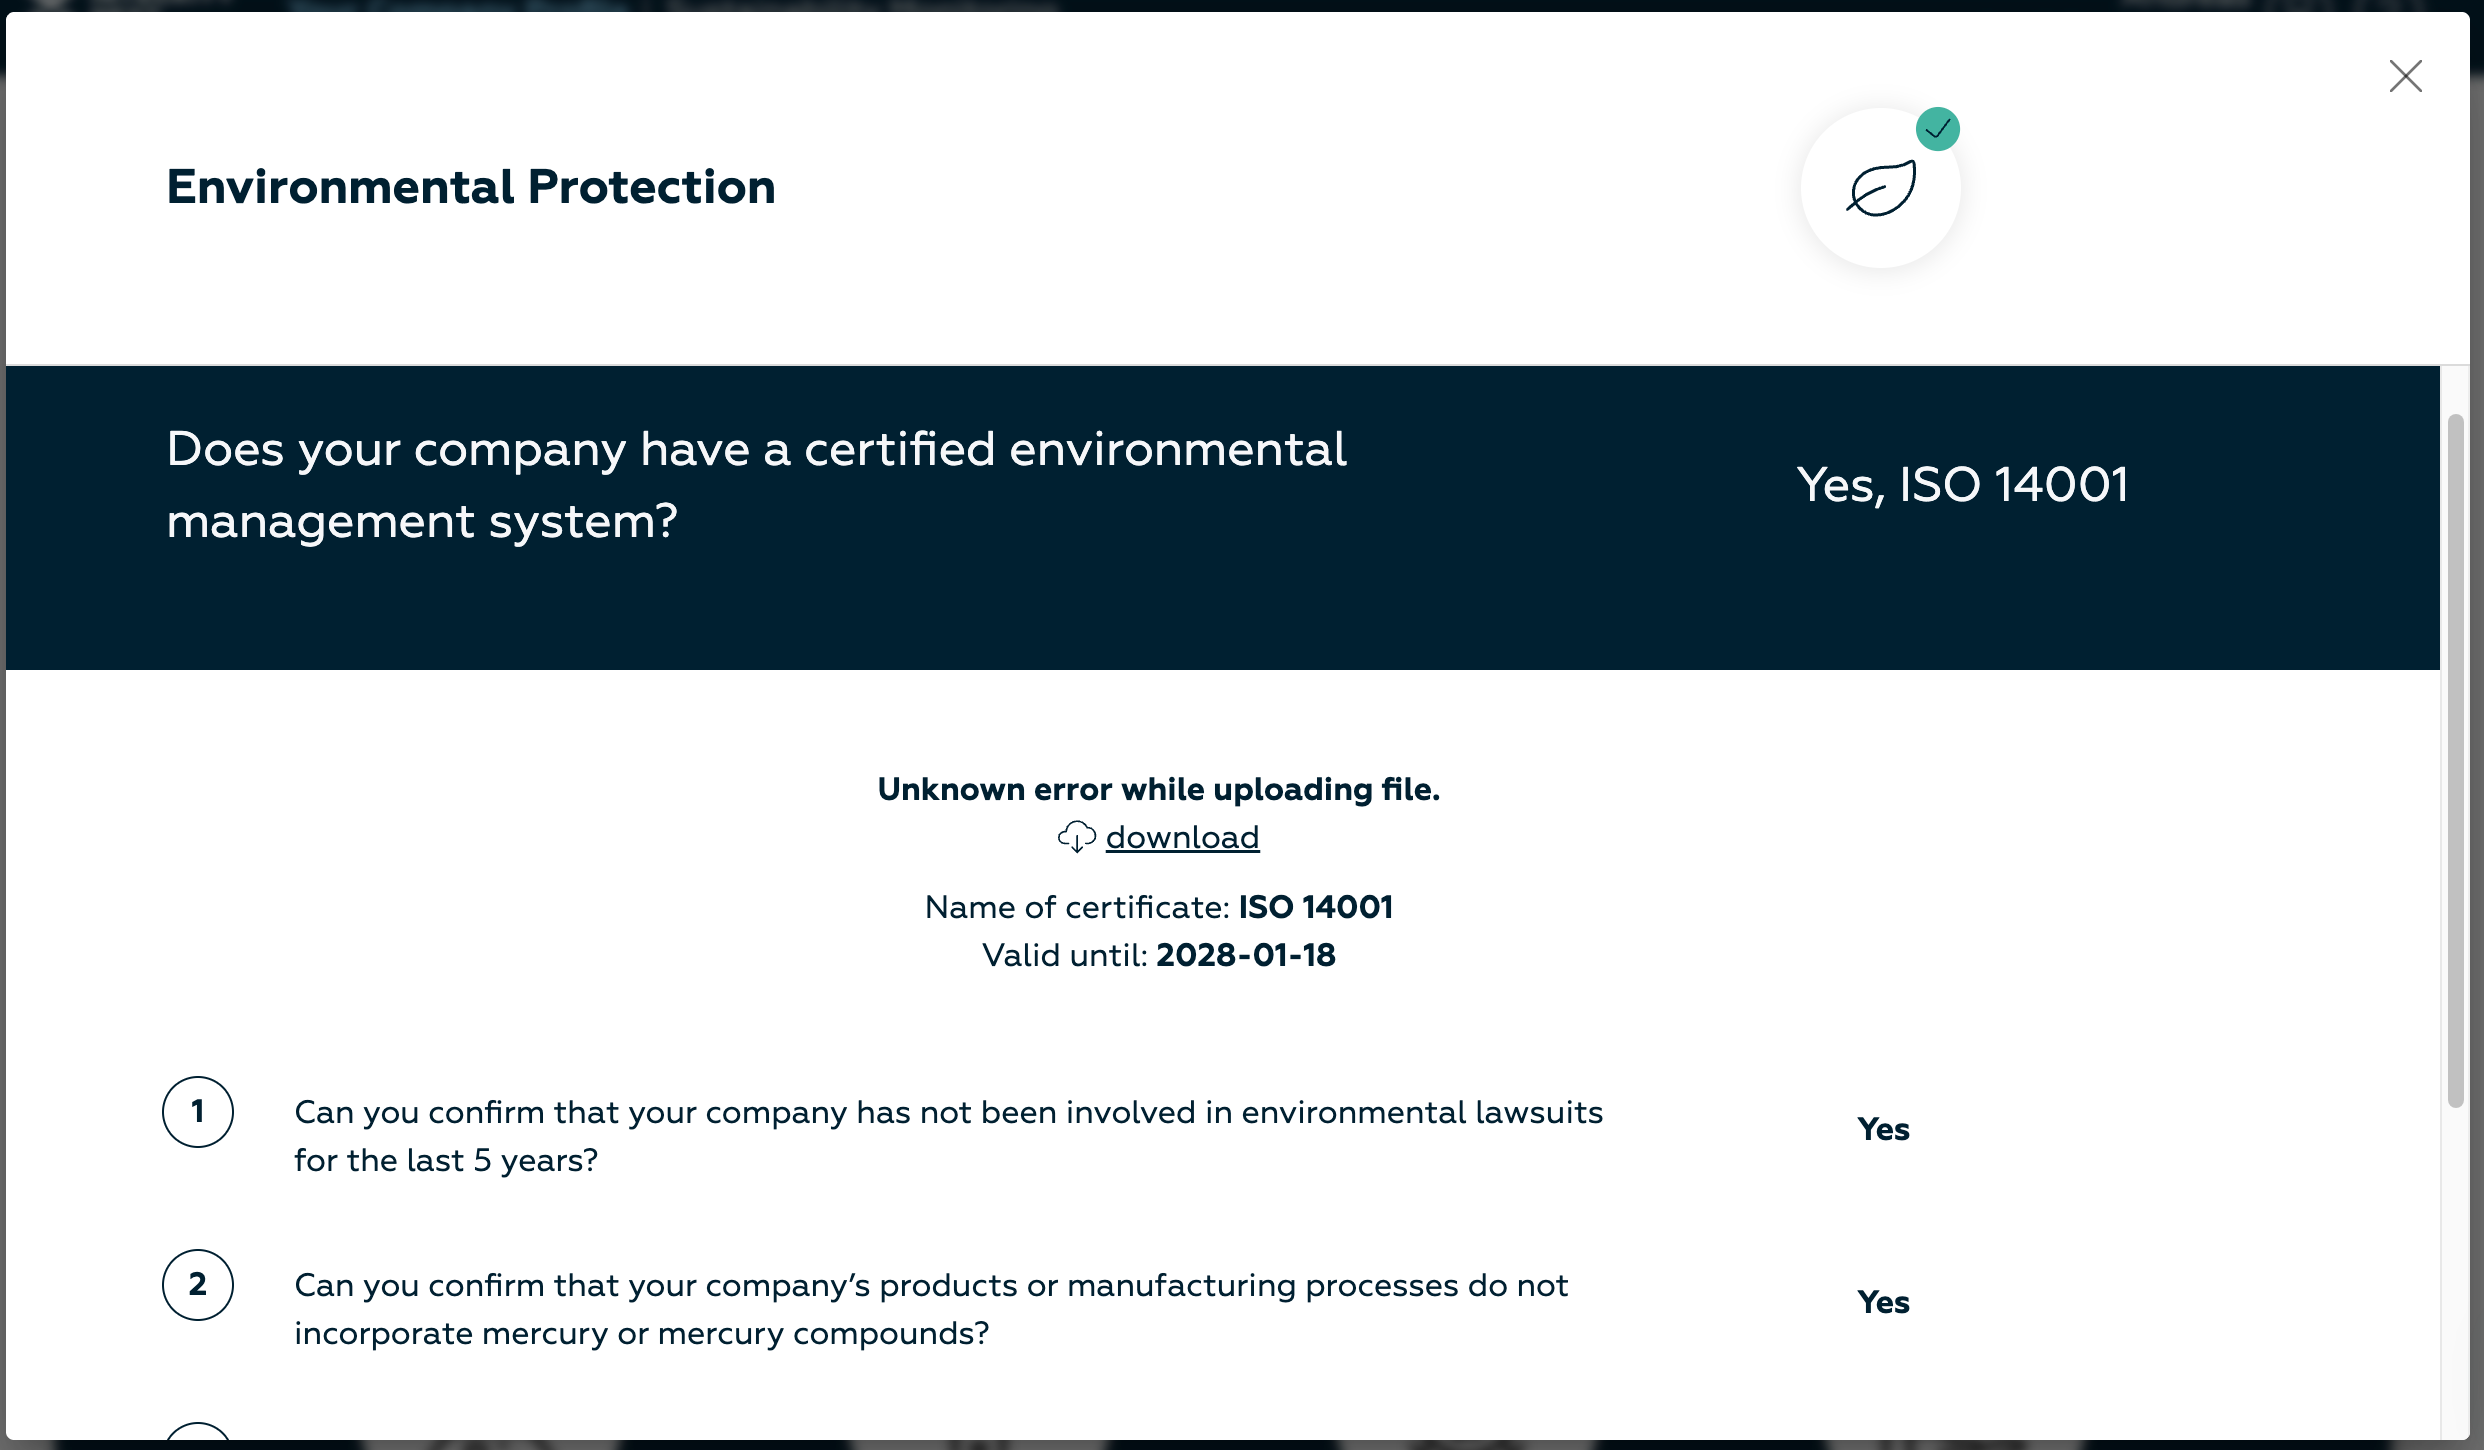Open the certificate download link
Screen dimensions: 2484x1450
point(1182,837)
